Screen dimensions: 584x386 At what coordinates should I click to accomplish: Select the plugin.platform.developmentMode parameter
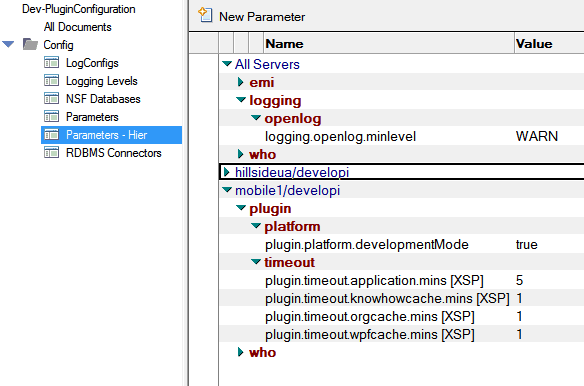366,244
